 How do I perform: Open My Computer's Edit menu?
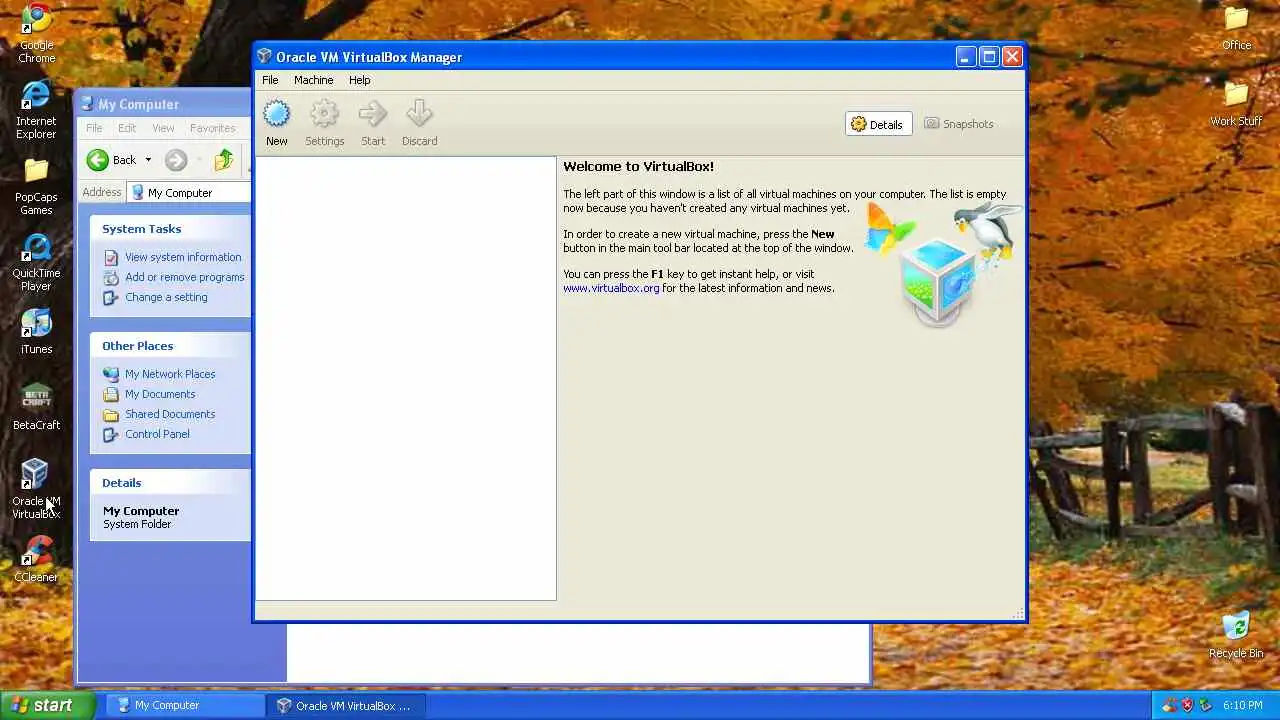[x=127, y=128]
